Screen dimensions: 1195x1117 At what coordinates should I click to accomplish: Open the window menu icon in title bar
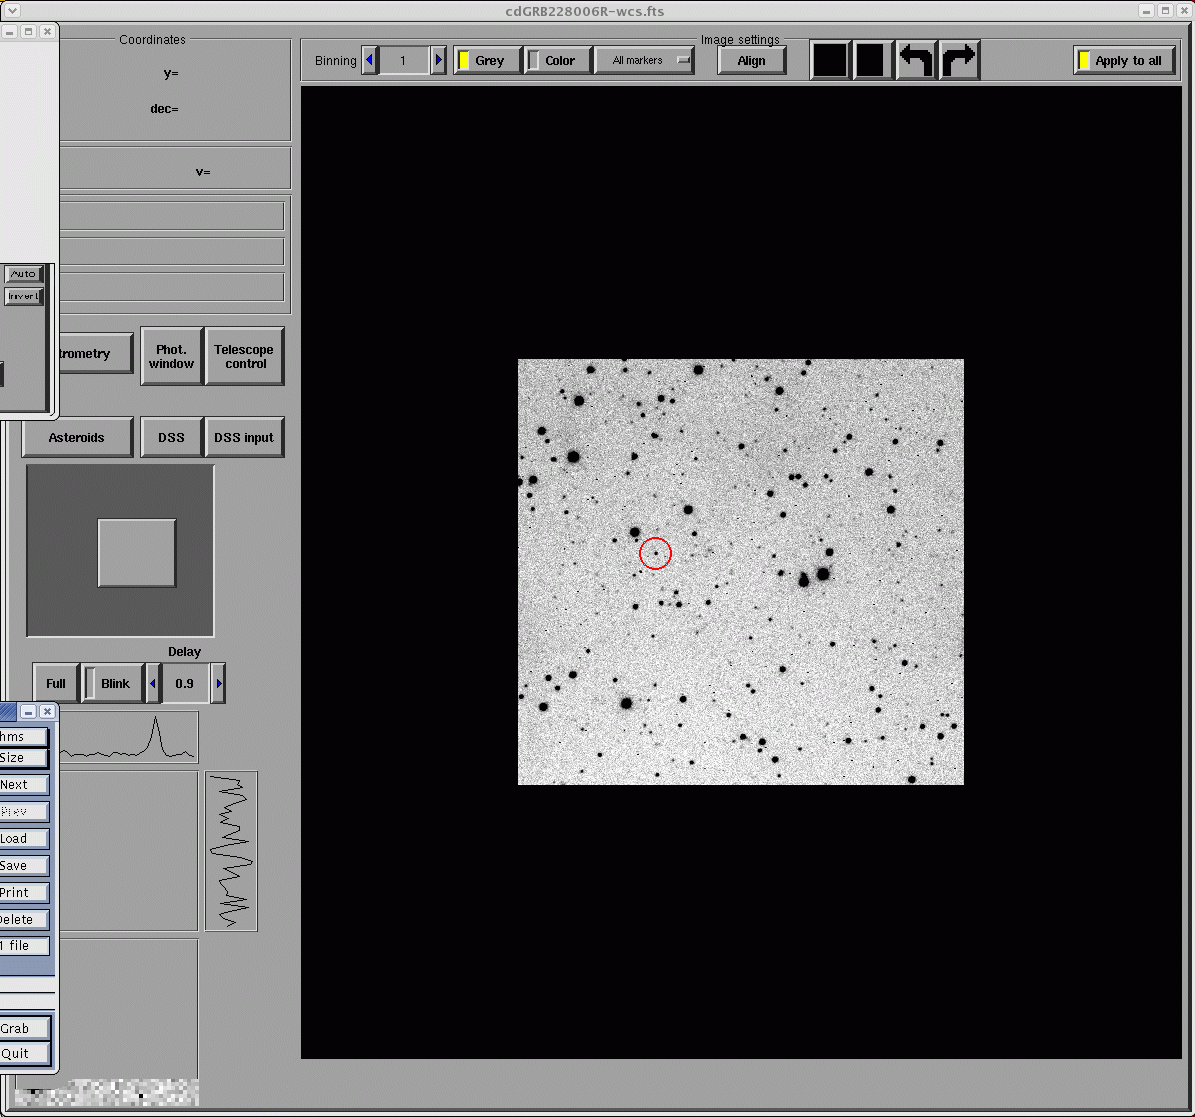coord(11,11)
